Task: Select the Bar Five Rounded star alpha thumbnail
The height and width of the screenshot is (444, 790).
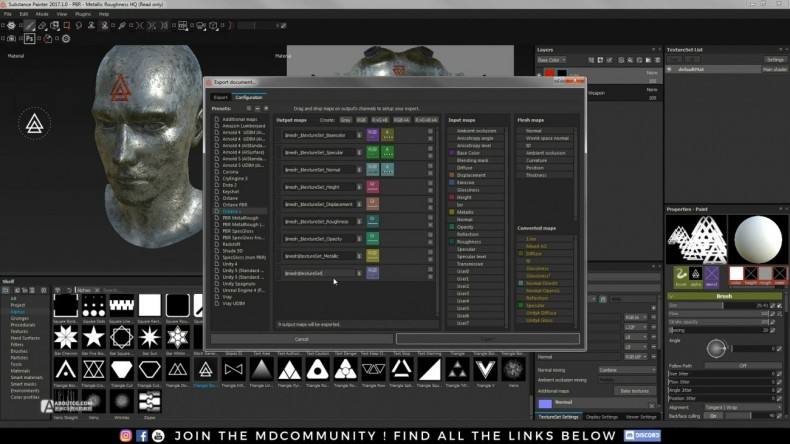Action: (x=94, y=337)
